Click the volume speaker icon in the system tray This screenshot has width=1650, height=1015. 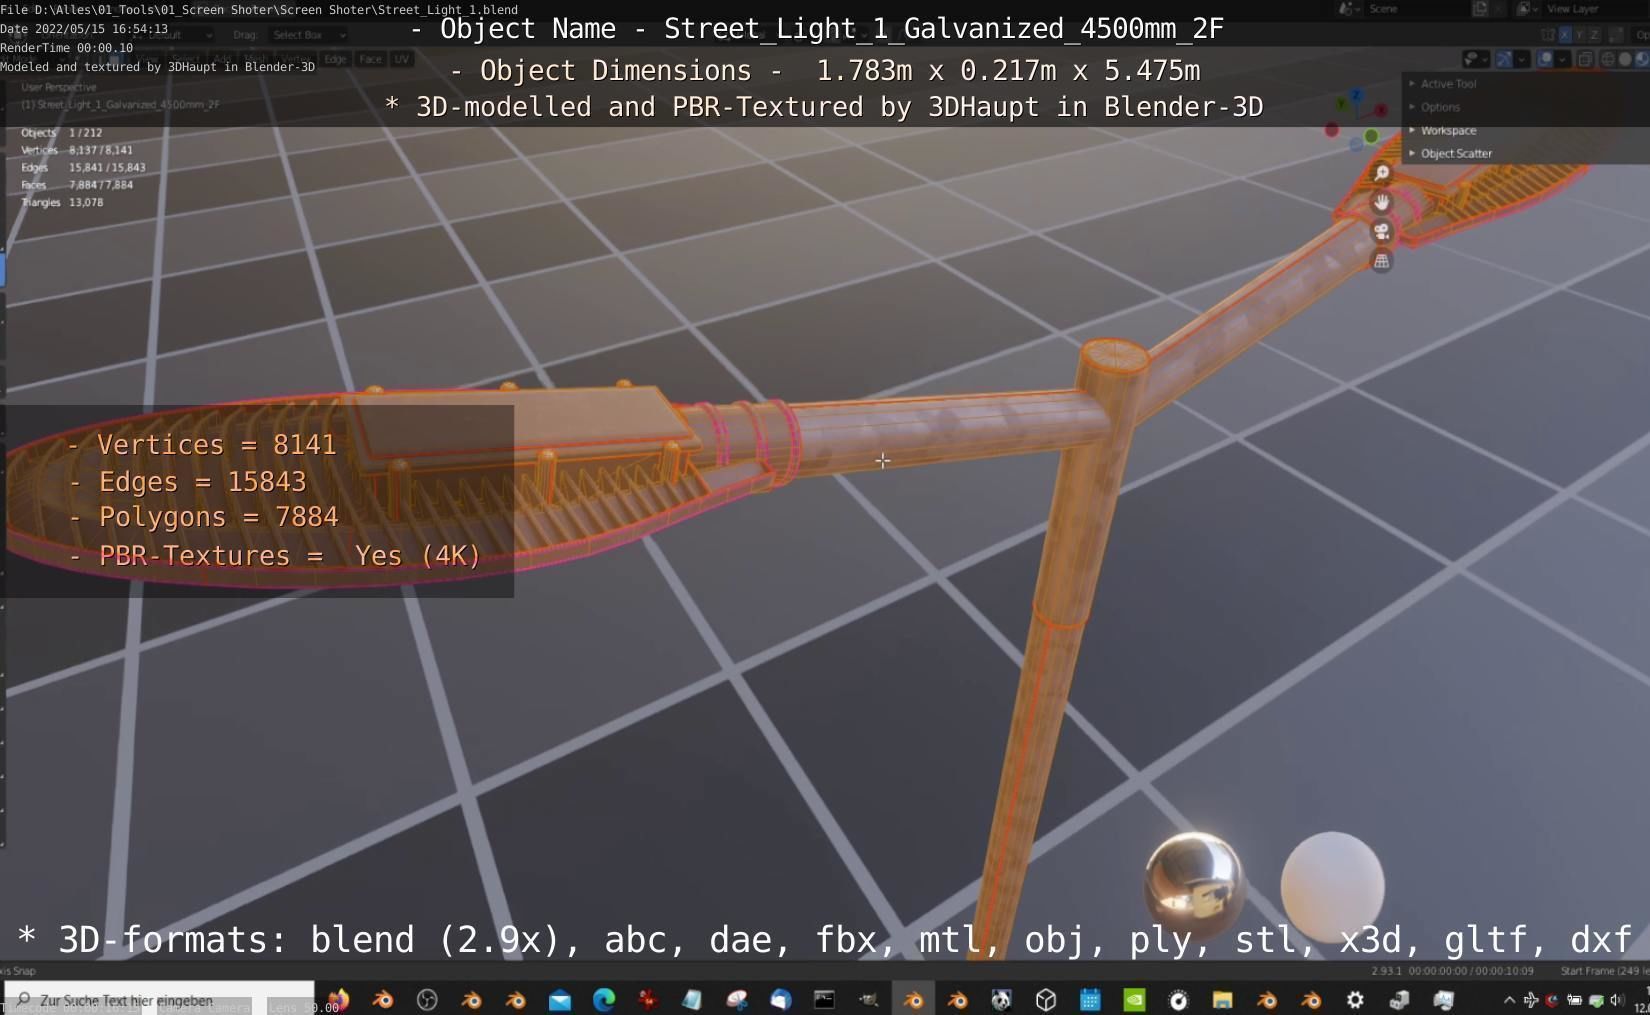1617,1000
